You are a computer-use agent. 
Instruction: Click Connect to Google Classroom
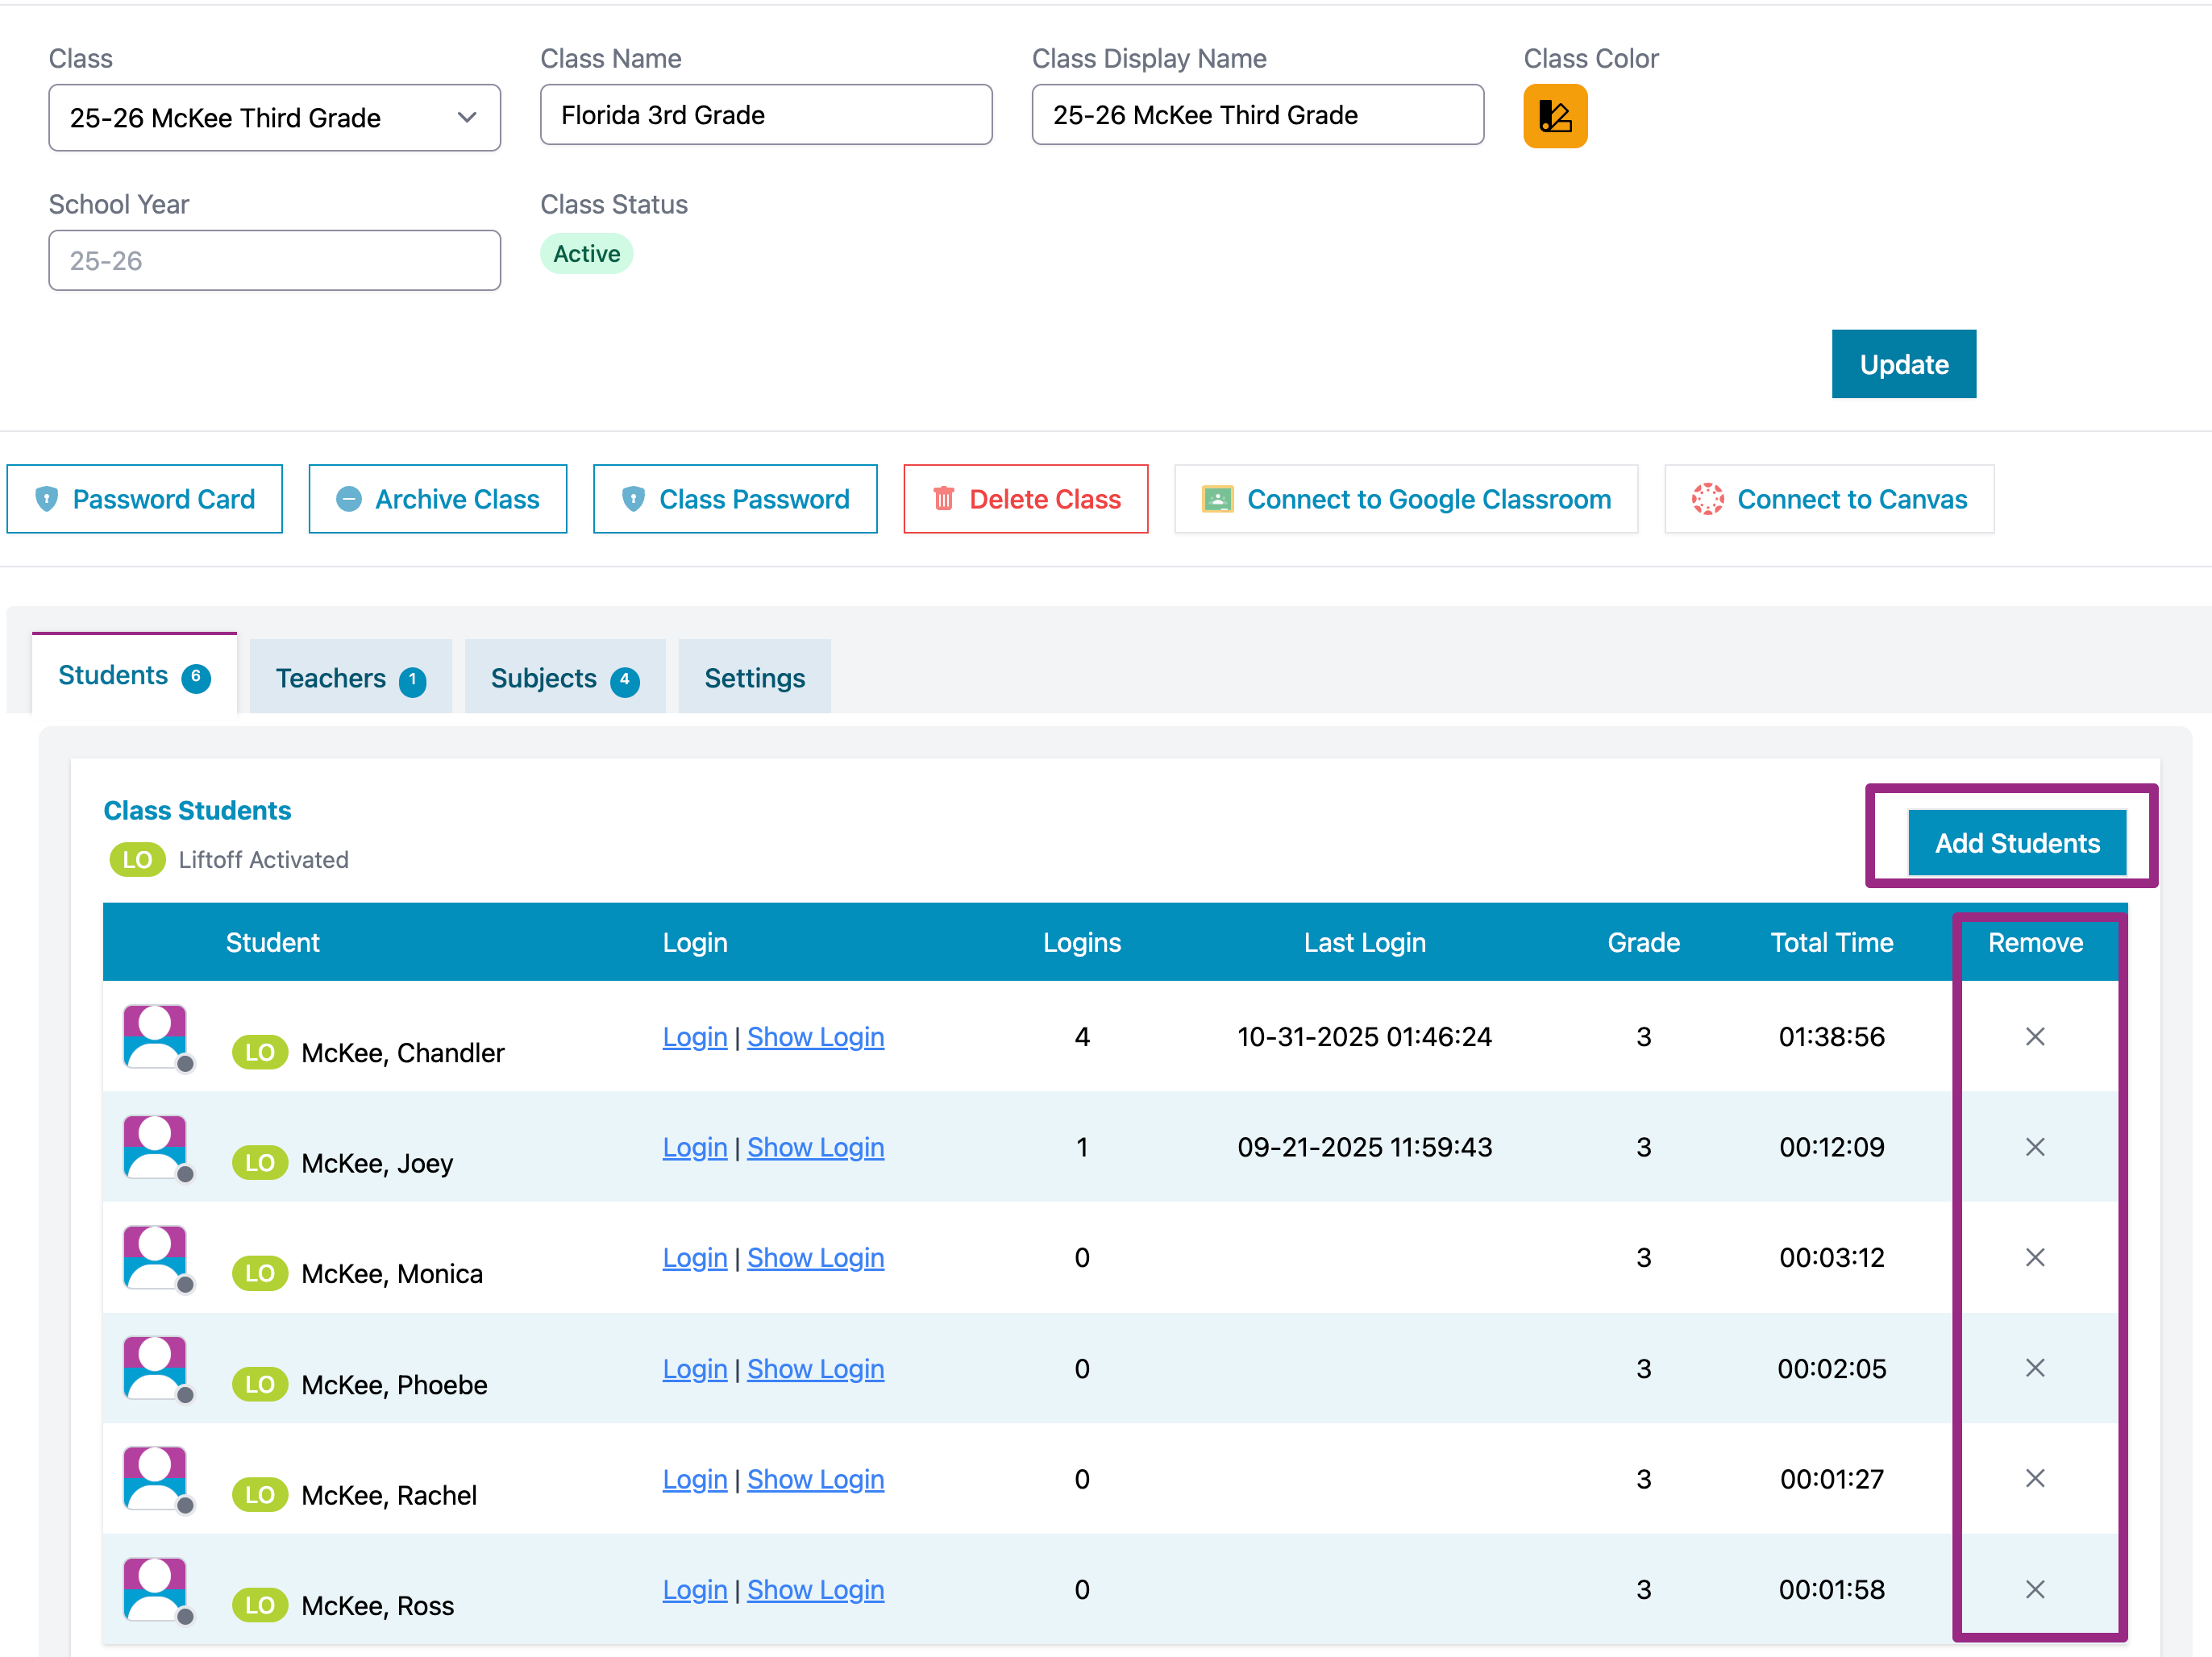point(1406,499)
